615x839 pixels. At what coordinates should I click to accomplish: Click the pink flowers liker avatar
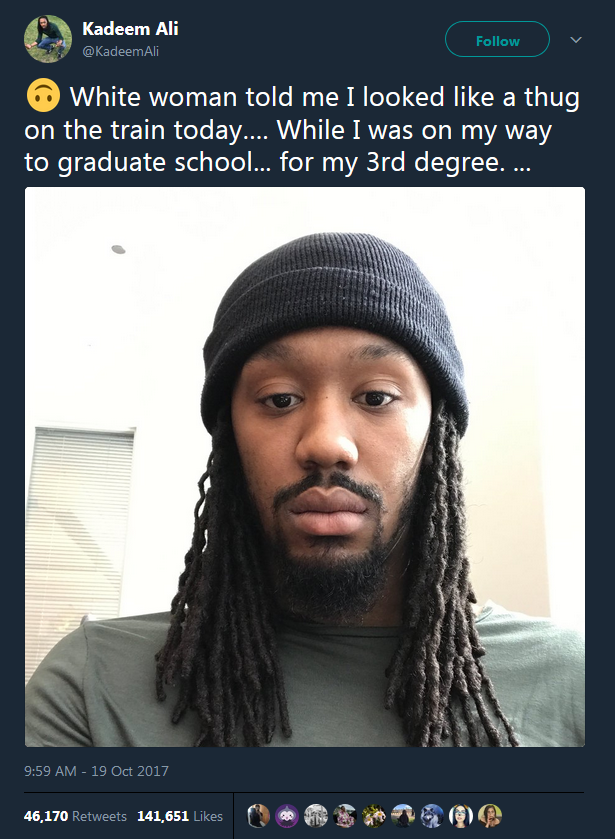pos(374,816)
